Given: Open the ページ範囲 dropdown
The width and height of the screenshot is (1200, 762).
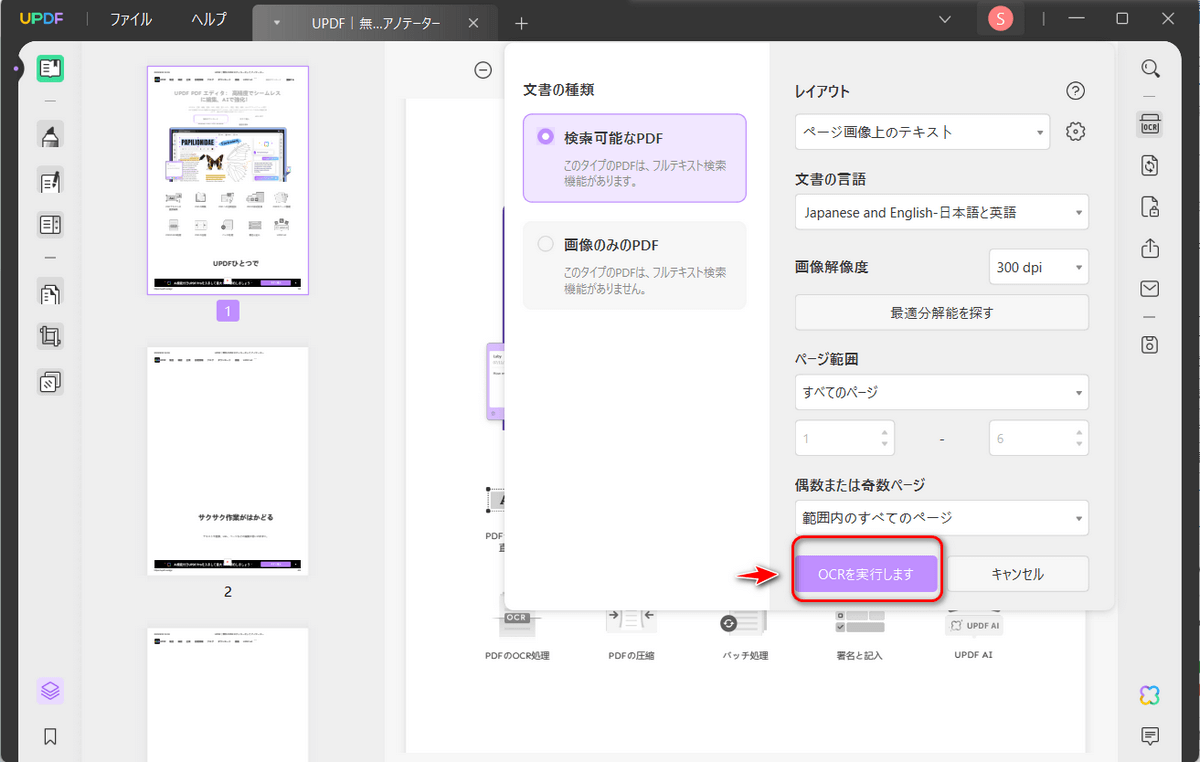Looking at the screenshot, I should tap(940, 392).
